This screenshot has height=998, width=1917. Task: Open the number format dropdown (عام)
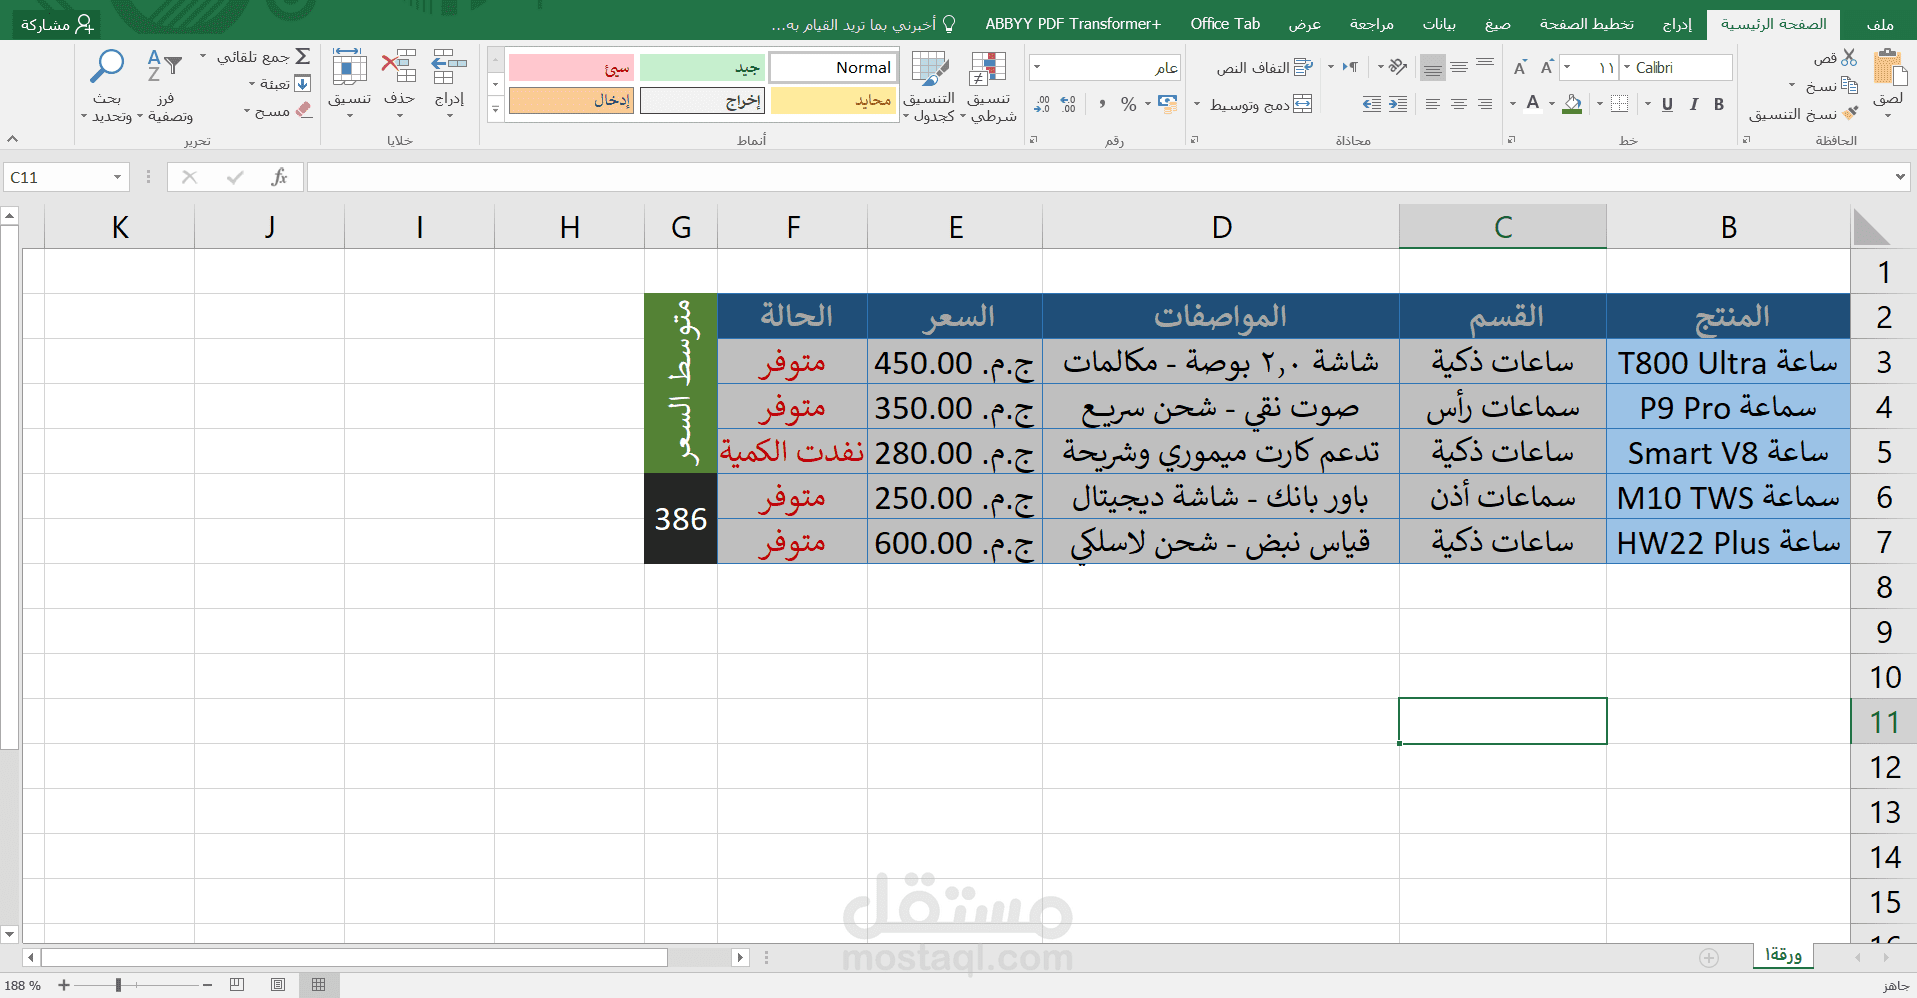(x=1037, y=67)
